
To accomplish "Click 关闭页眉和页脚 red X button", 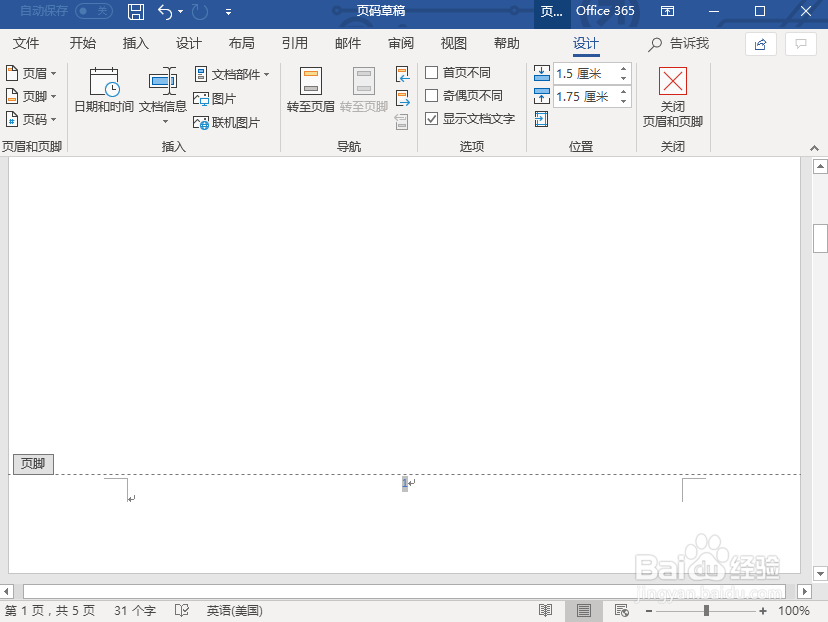I will (x=673, y=97).
